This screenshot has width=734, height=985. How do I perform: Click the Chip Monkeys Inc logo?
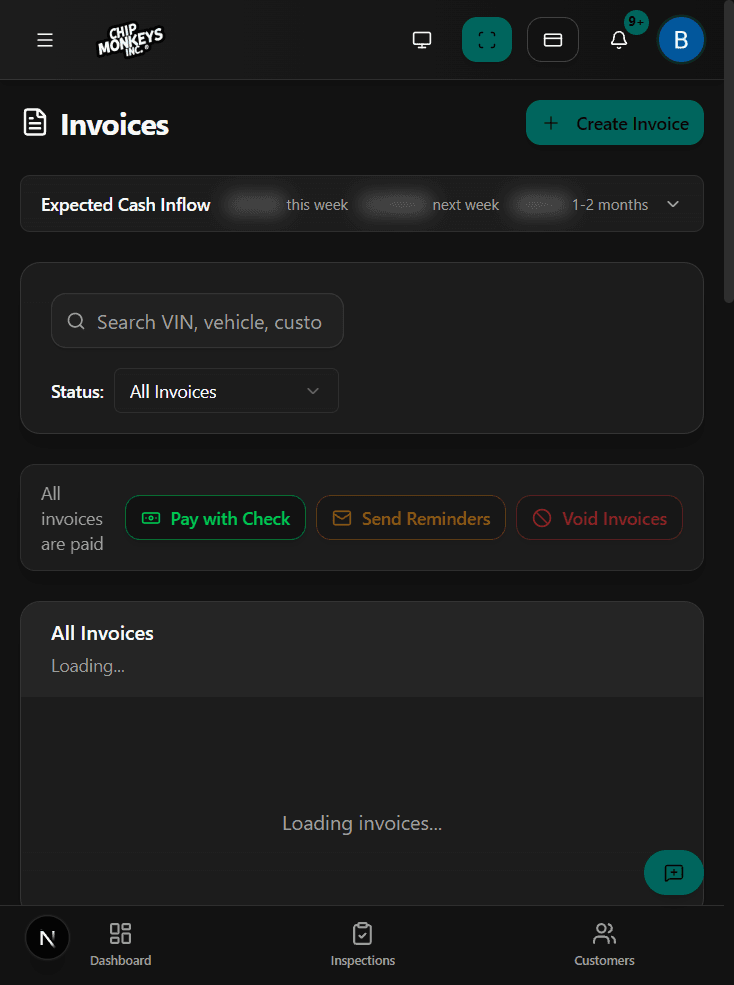pyautogui.click(x=129, y=41)
